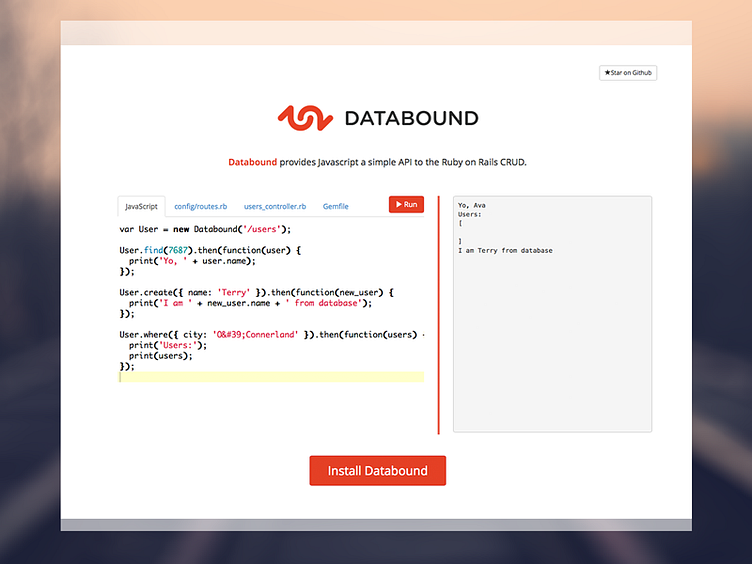The image size is (752, 564).
Task: Star the project on Github
Action: tap(628, 73)
